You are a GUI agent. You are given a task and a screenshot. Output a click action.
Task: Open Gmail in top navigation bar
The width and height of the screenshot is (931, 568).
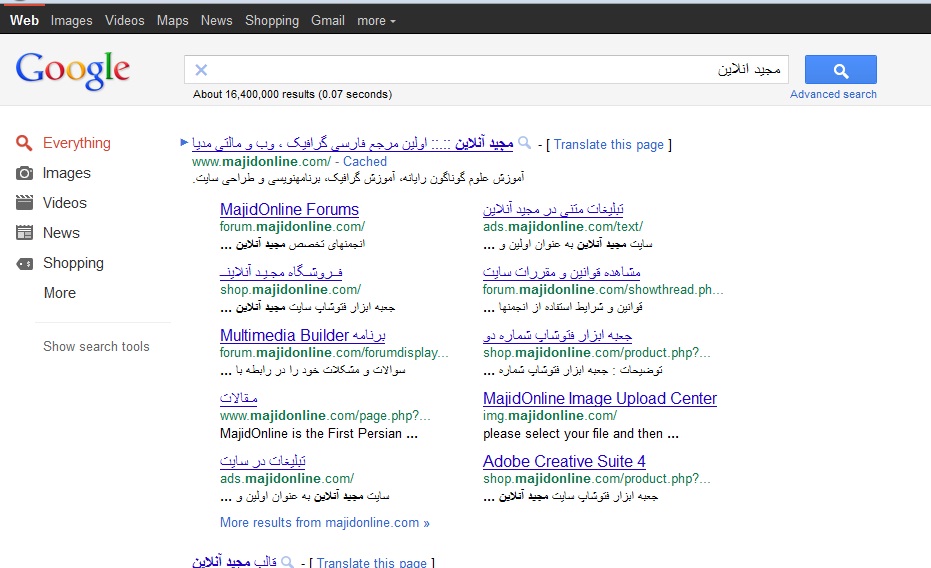coord(328,20)
